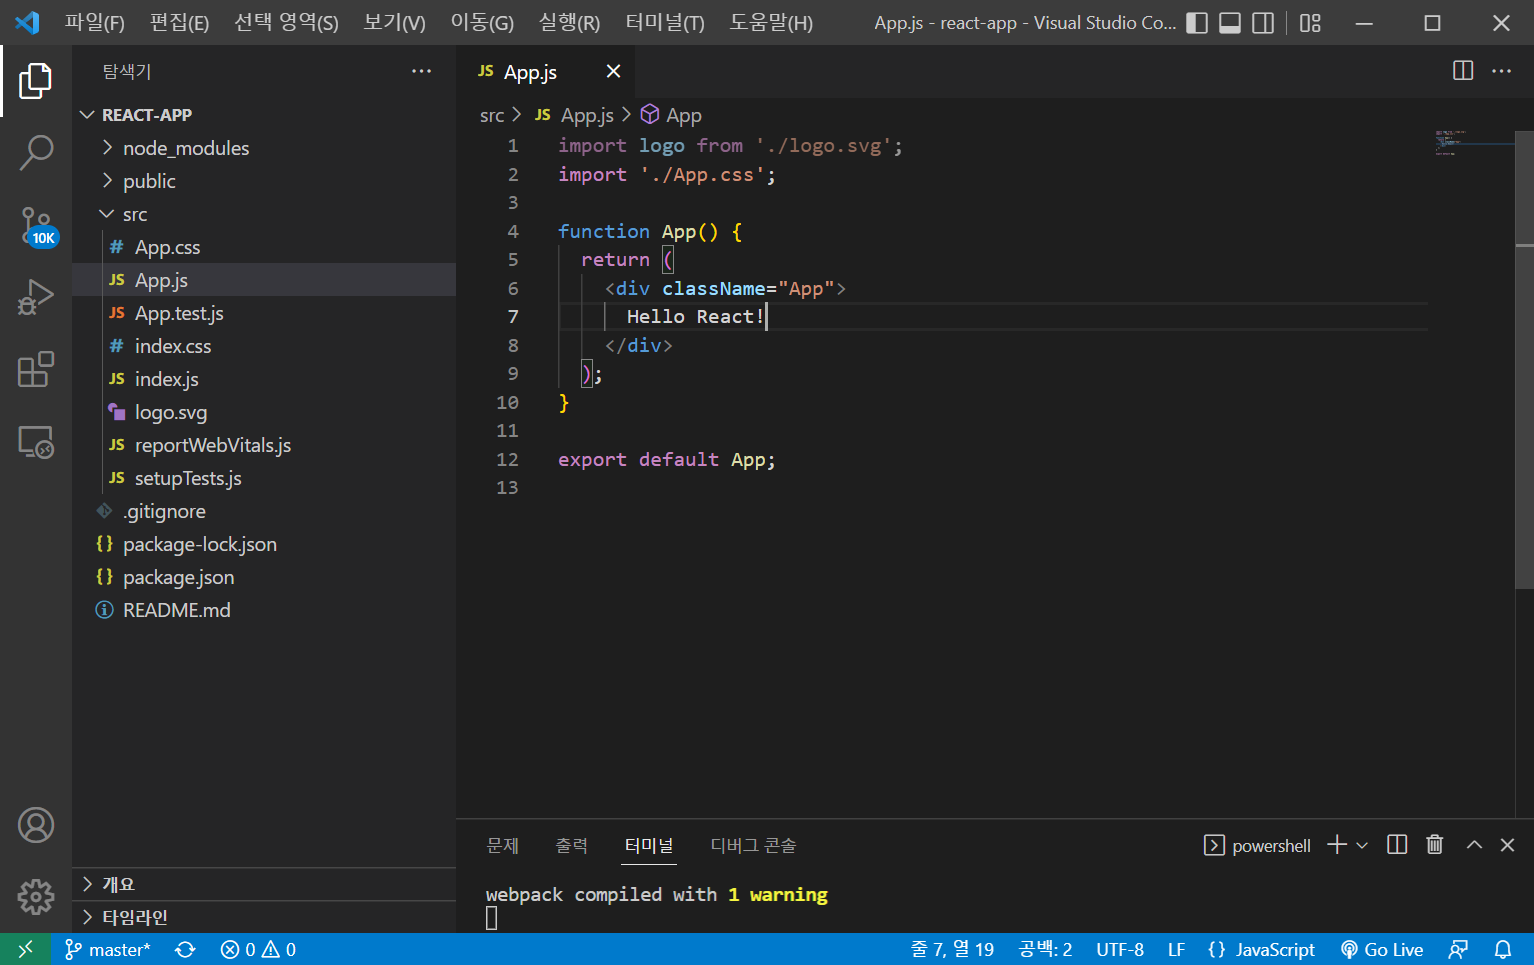Start Go Live server
The width and height of the screenshot is (1534, 965).
[x=1382, y=949]
